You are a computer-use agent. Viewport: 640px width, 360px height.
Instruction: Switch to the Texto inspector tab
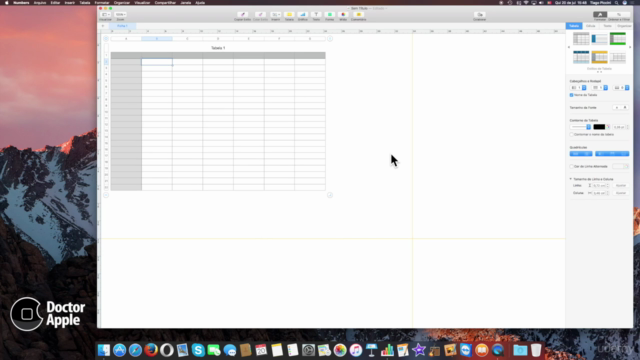point(607,26)
